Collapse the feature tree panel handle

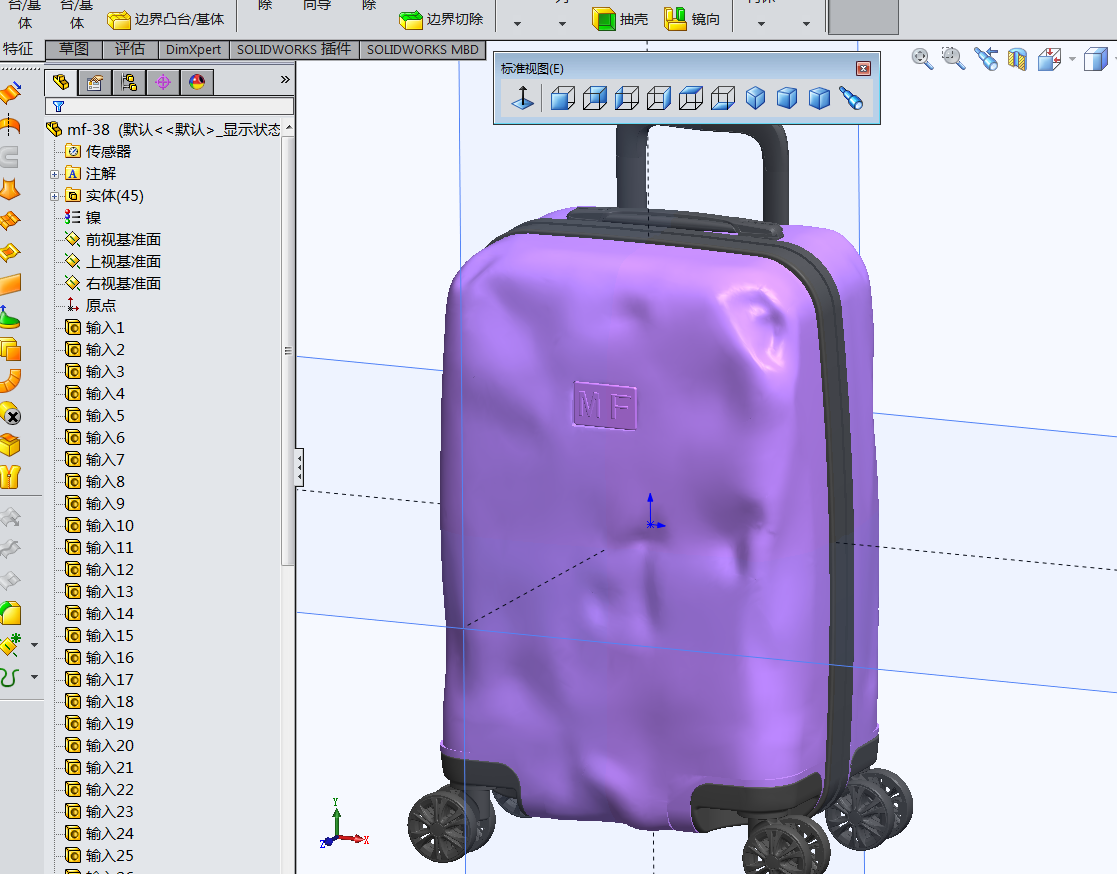pyautogui.click(x=300, y=467)
